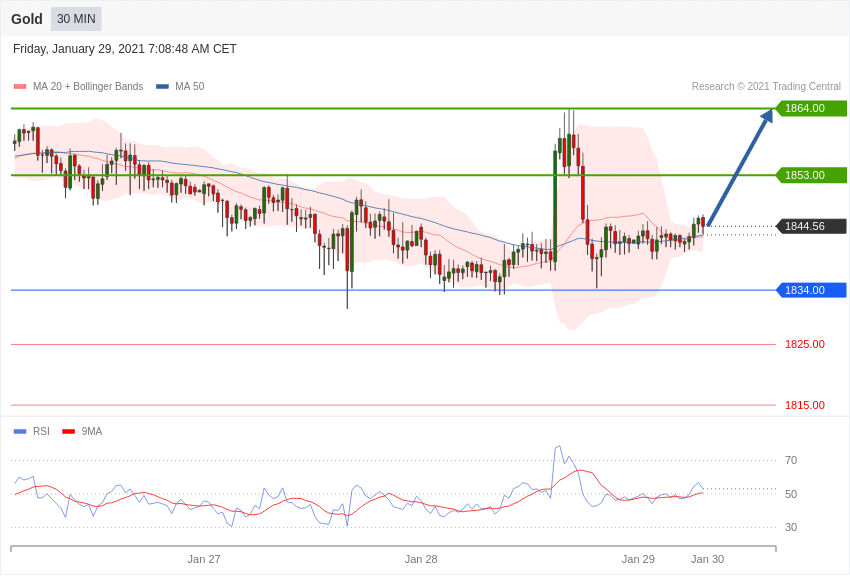Click the Research 2021 Trading Central credit
This screenshot has width=850, height=576.
point(766,87)
